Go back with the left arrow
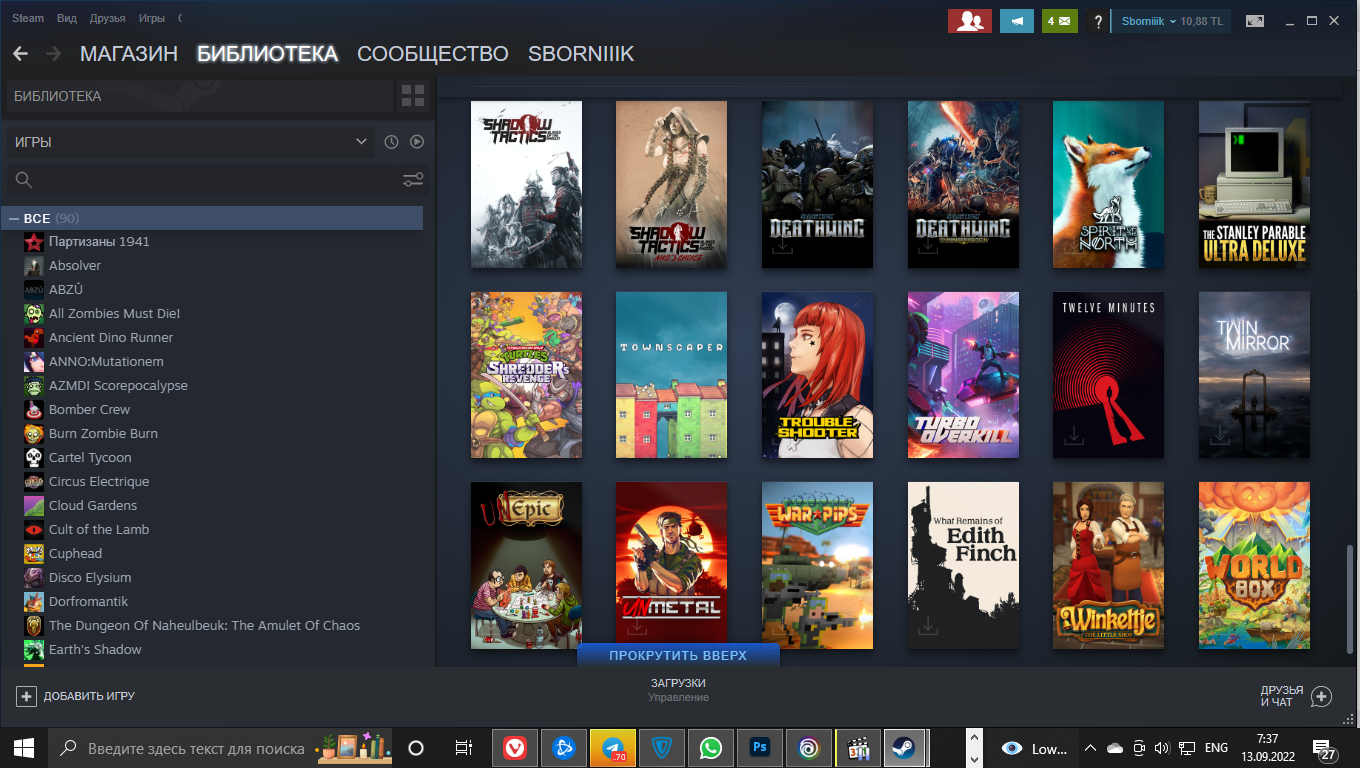This screenshot has width=1360, height=768. tap(20, 54)
